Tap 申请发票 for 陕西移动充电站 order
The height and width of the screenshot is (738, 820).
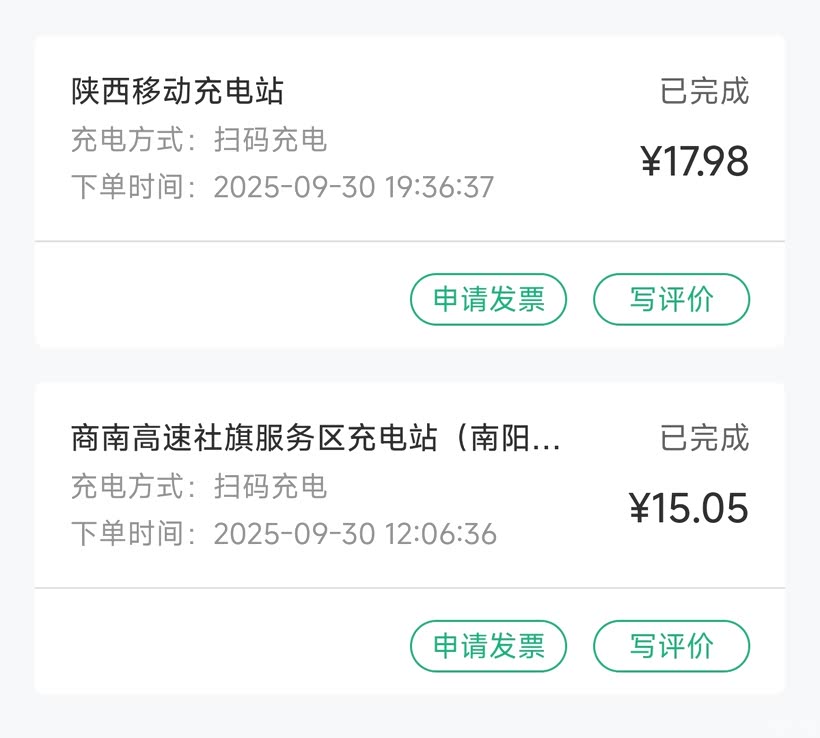(x=488, y=299)
